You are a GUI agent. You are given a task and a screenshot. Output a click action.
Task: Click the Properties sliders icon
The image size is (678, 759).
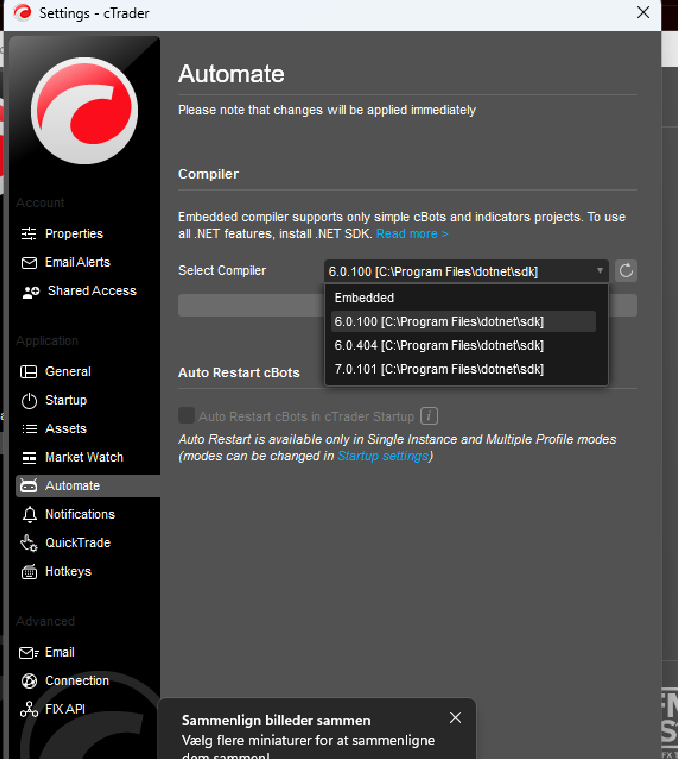pos(29,234)
